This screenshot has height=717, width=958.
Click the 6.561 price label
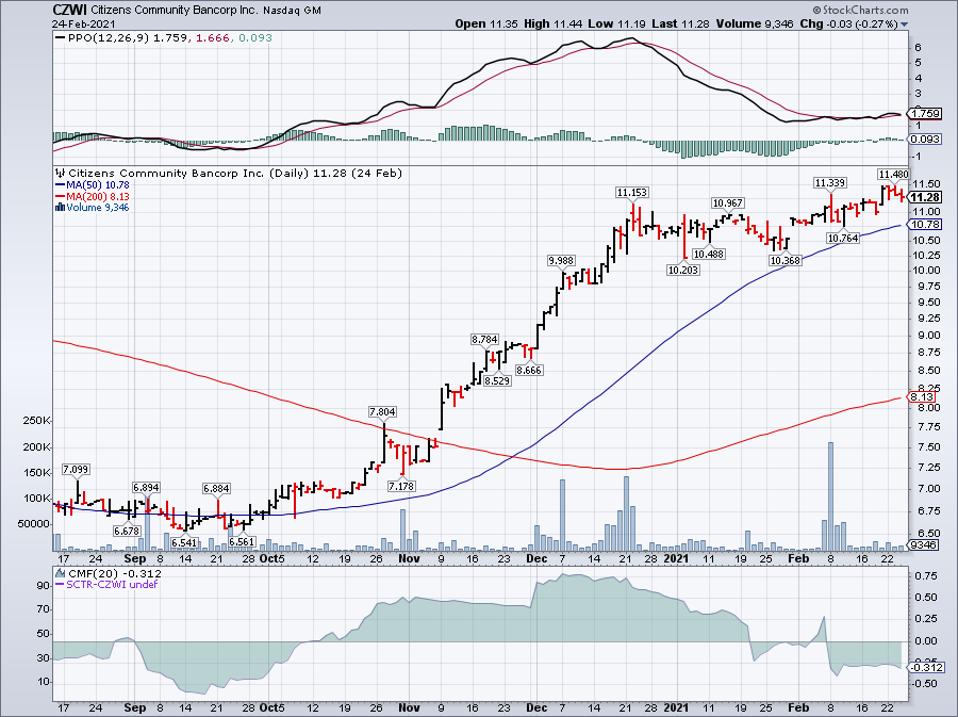pos(241,542)
